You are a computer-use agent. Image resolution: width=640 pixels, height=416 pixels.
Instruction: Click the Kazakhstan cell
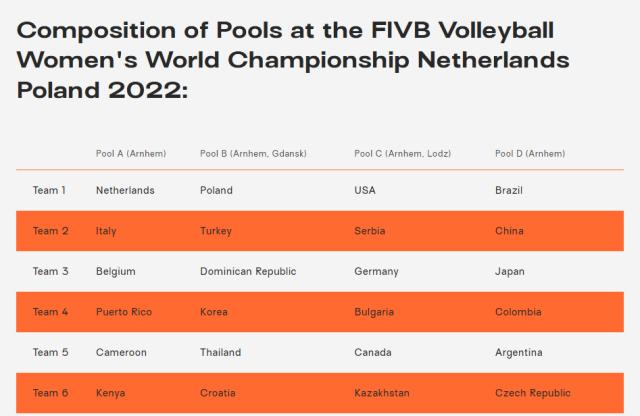(x=382, y=393)
